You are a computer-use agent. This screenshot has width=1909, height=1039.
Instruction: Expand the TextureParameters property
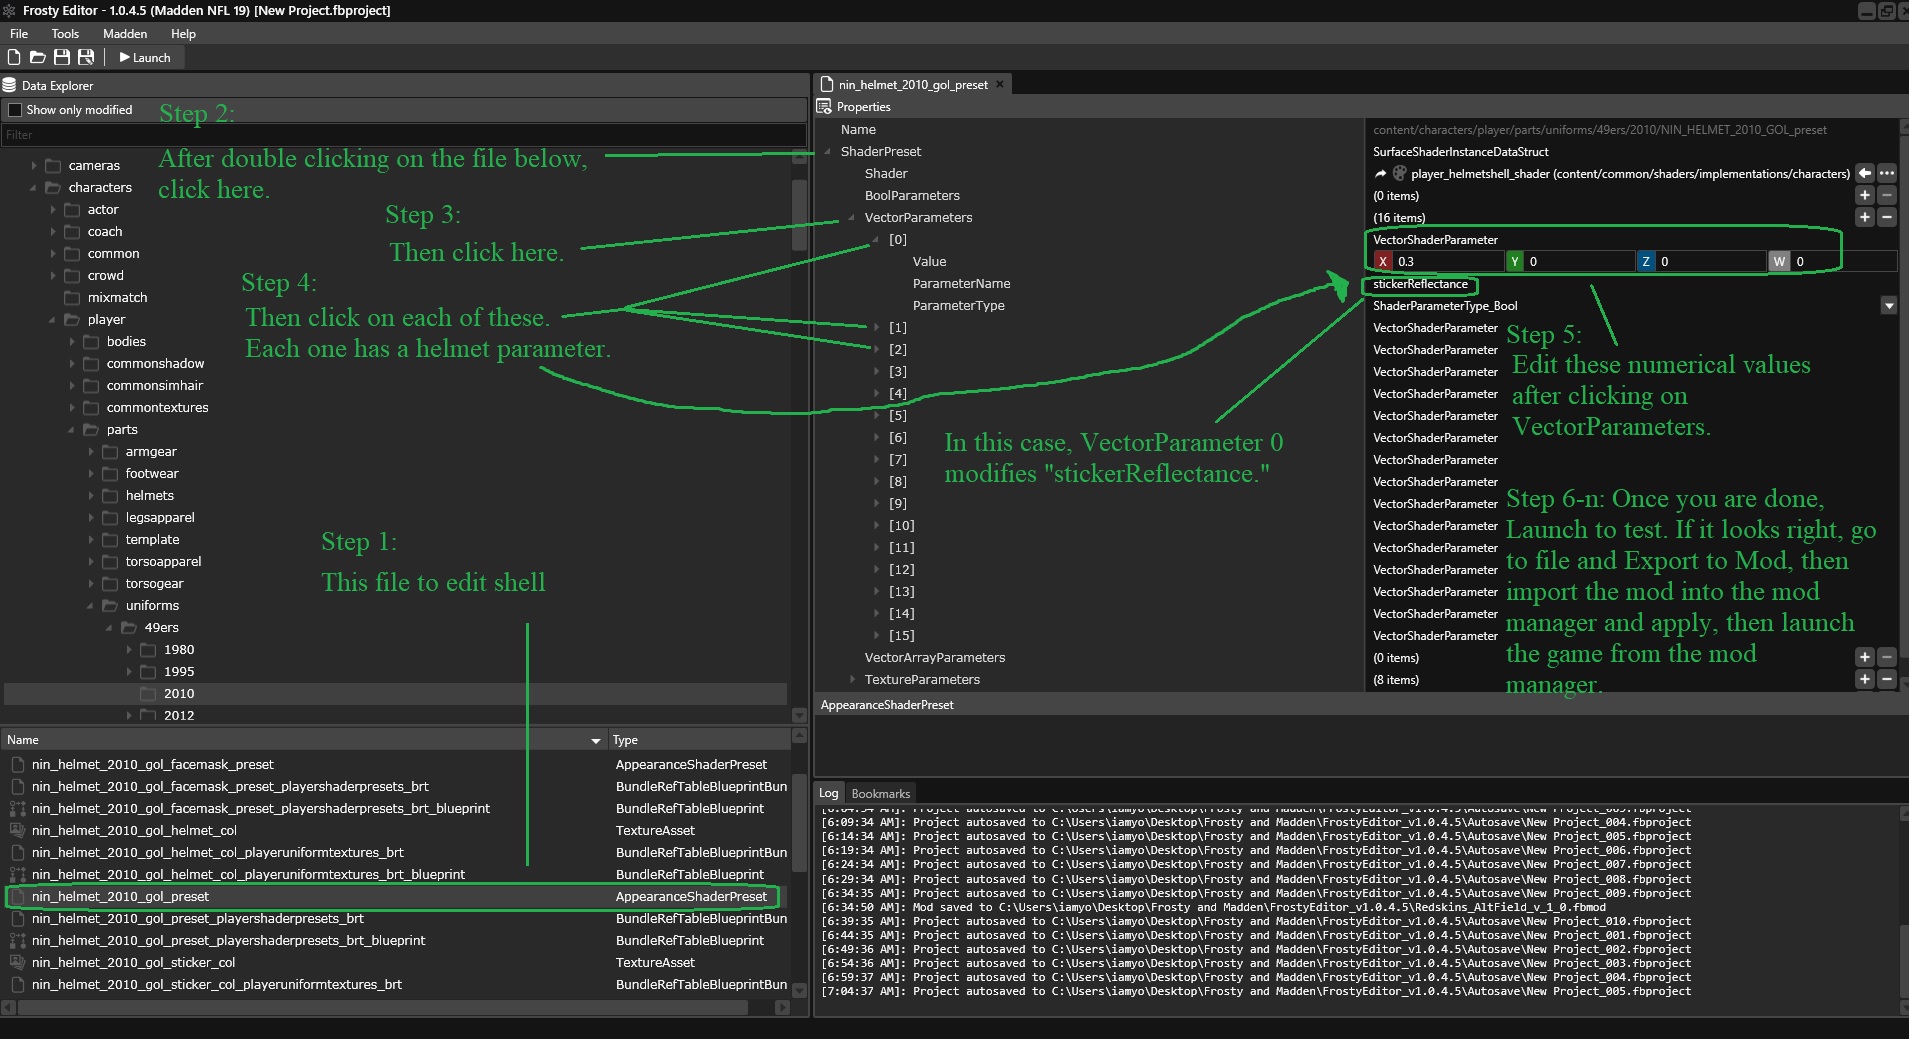pos(853,679)
